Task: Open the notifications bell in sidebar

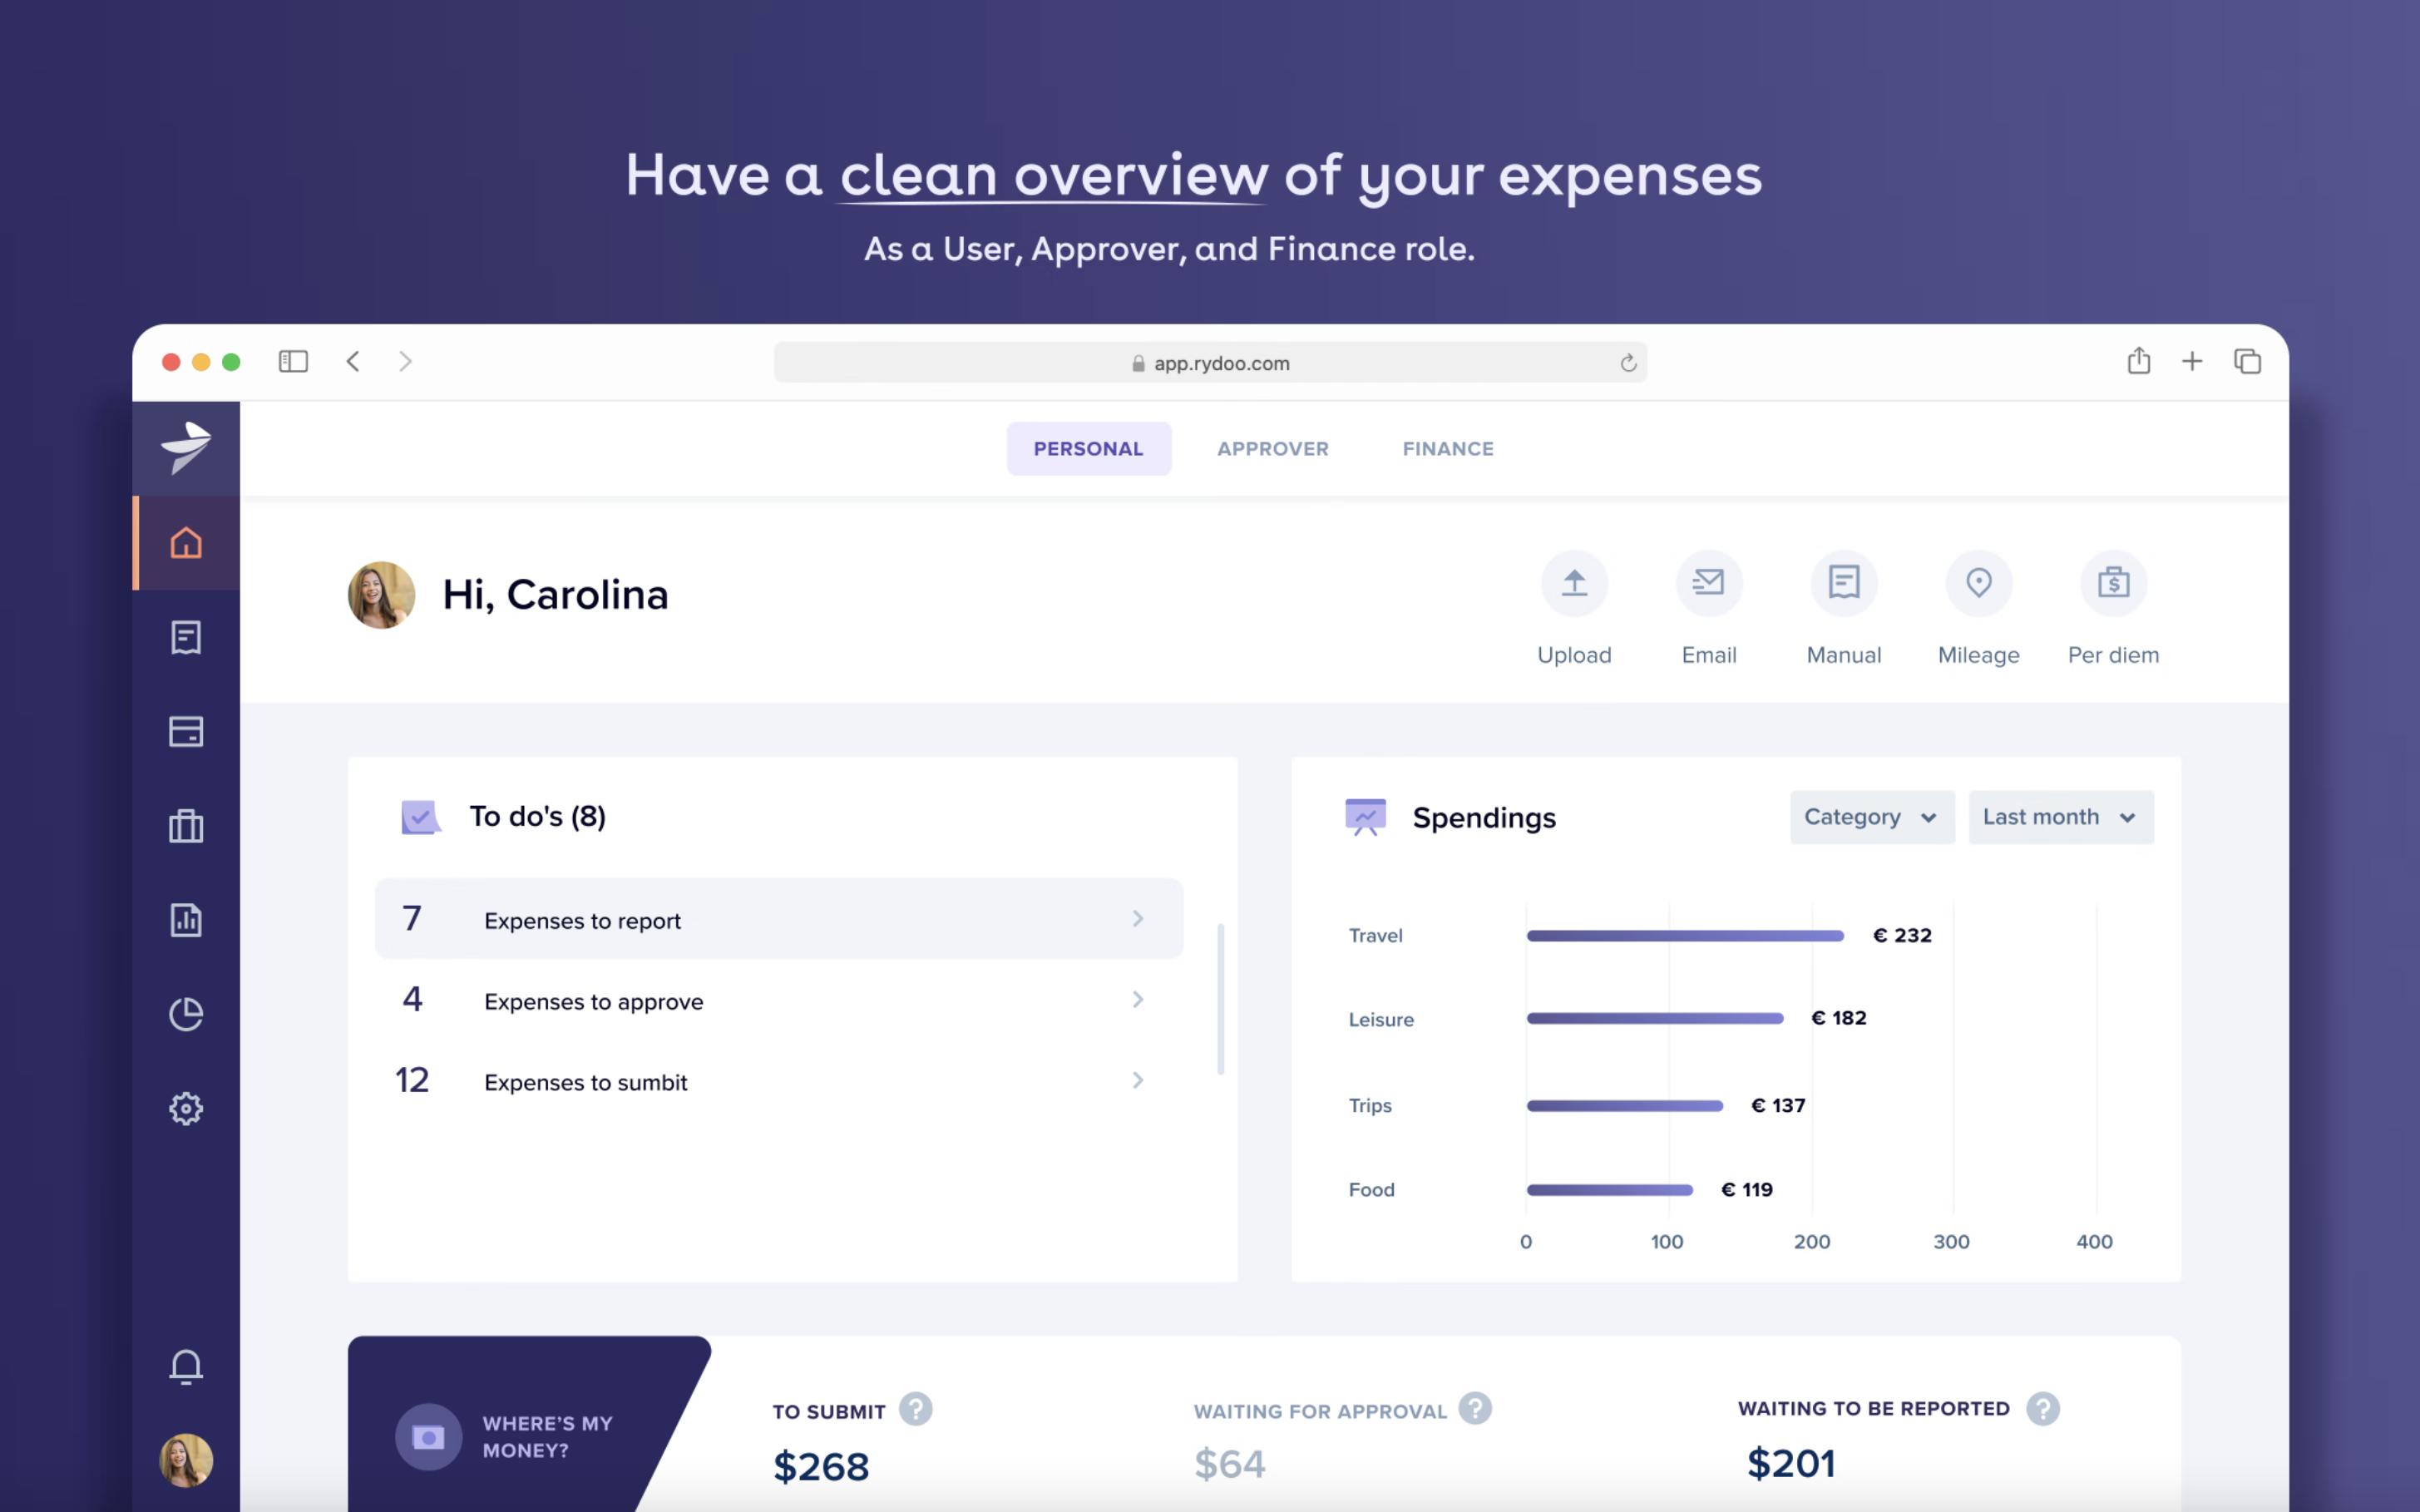Action: (x=186, y=1366)
